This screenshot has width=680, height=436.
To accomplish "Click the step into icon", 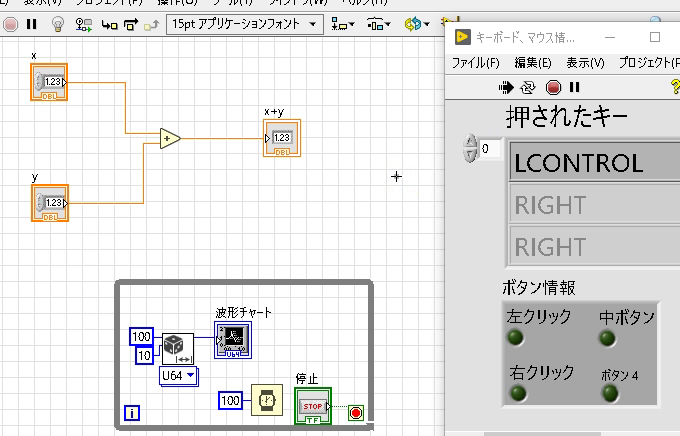I will pos(109,25).
